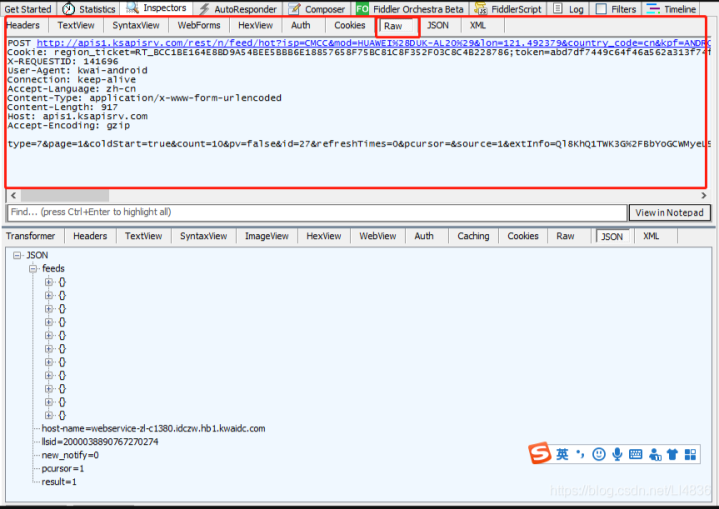This screenshot has height=509, width=719.
Task: Select the host-name=webservice-zl-c1380 node
Action: click(x=153, y=429)
